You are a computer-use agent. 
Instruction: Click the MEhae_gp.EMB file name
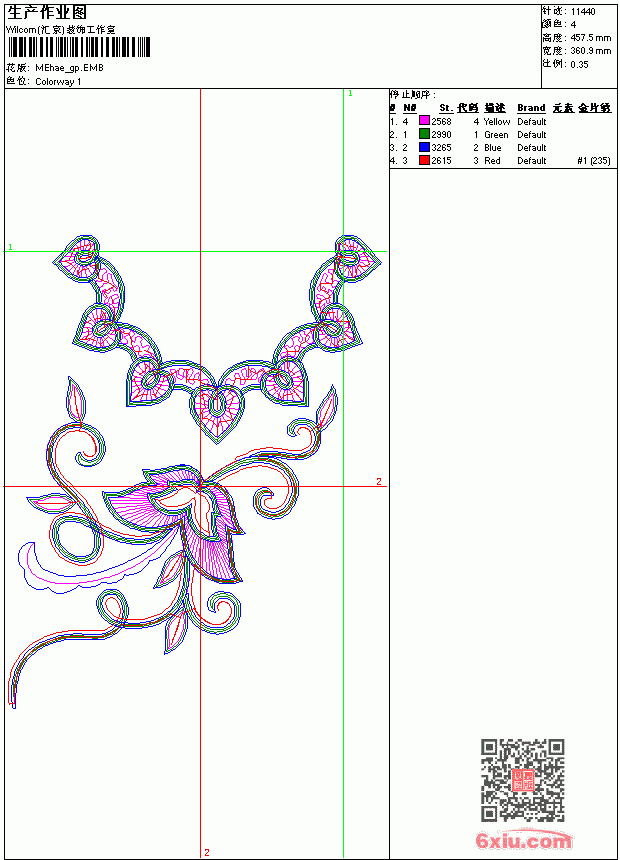click(69, 68)
